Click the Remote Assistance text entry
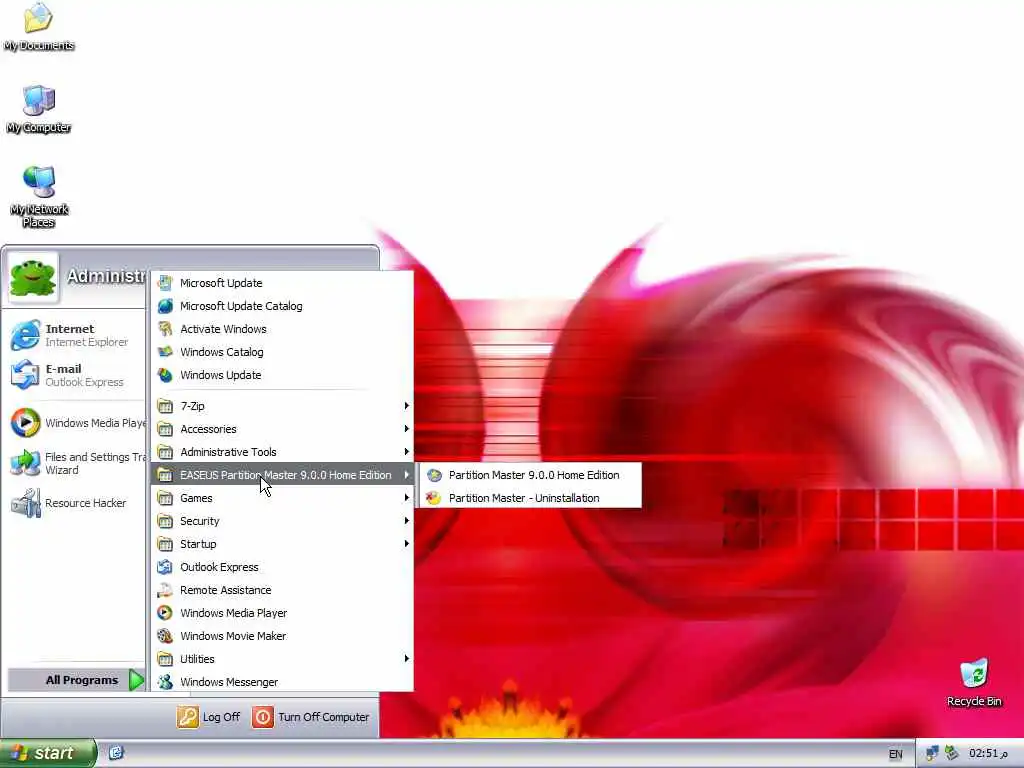 [226, 590]
